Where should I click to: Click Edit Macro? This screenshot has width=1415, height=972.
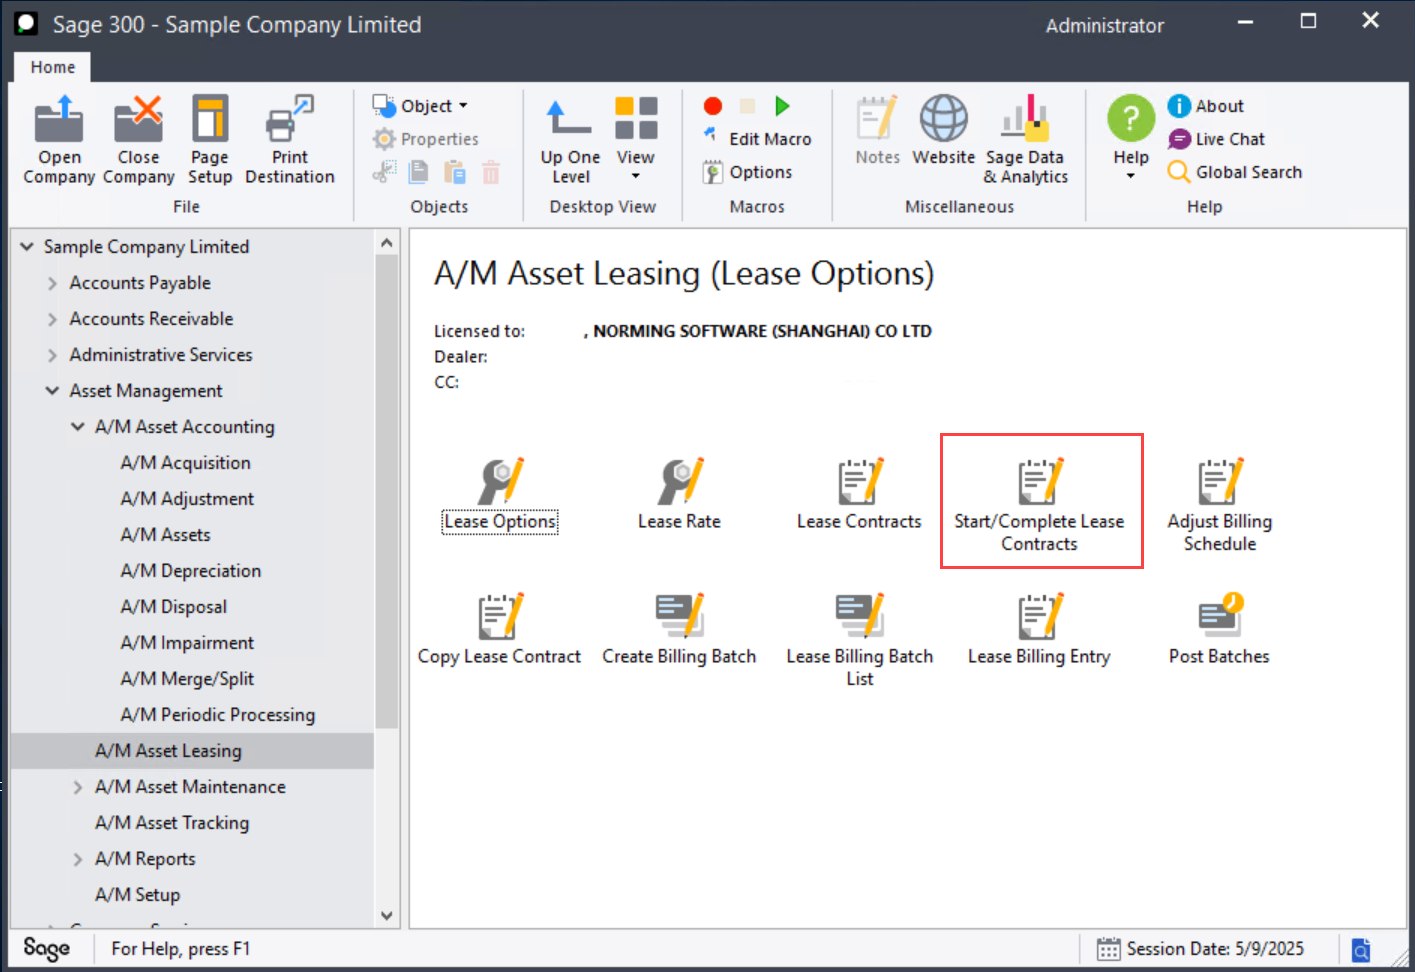(758, 139)
